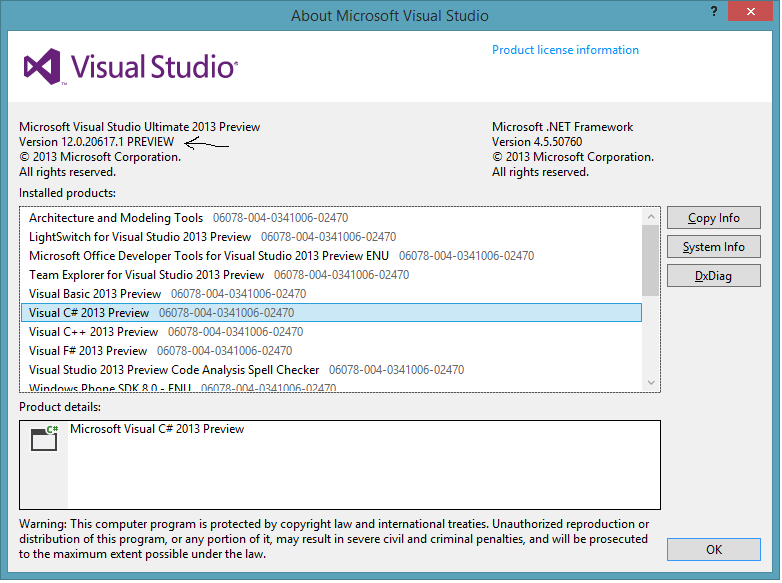This screenshot has width=782, height=583.
Task: Select Visual C# 2013 Preview row
Action: click(x=331, y=313)
